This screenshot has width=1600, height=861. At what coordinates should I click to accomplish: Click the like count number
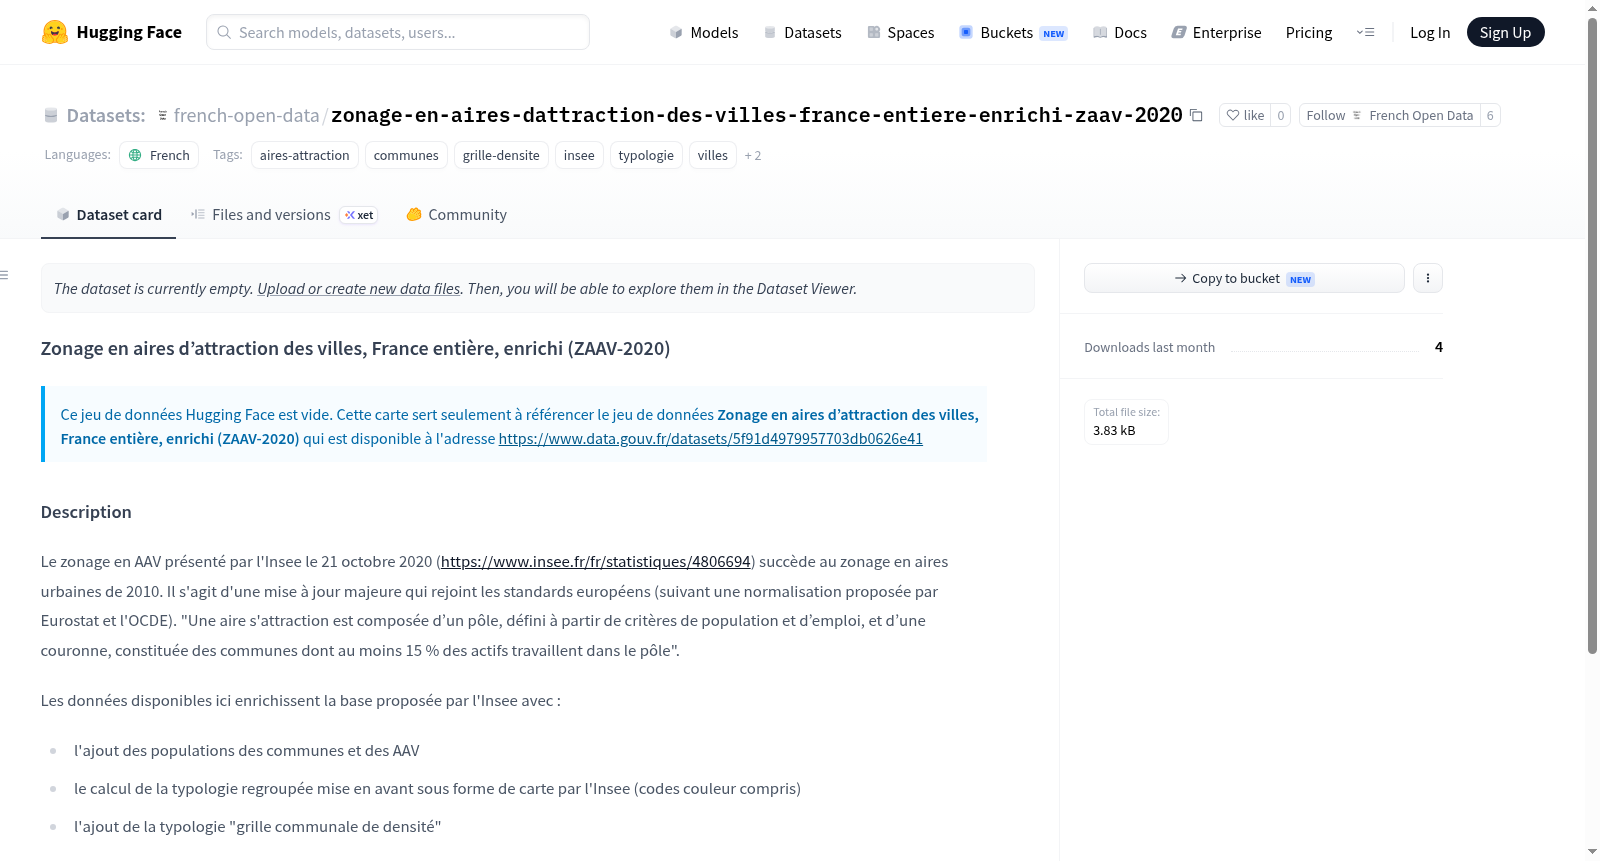click(1281, 115)
